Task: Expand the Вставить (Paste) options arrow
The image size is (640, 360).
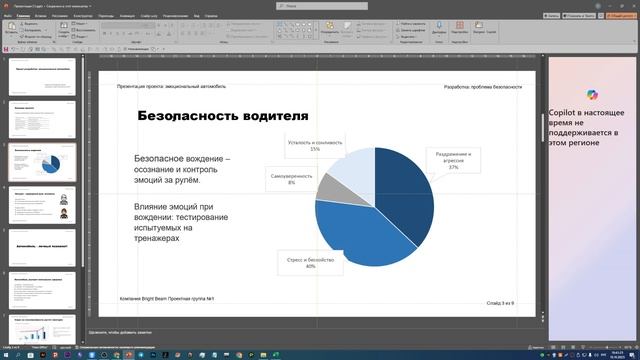Action: click(x=11, y=36)
